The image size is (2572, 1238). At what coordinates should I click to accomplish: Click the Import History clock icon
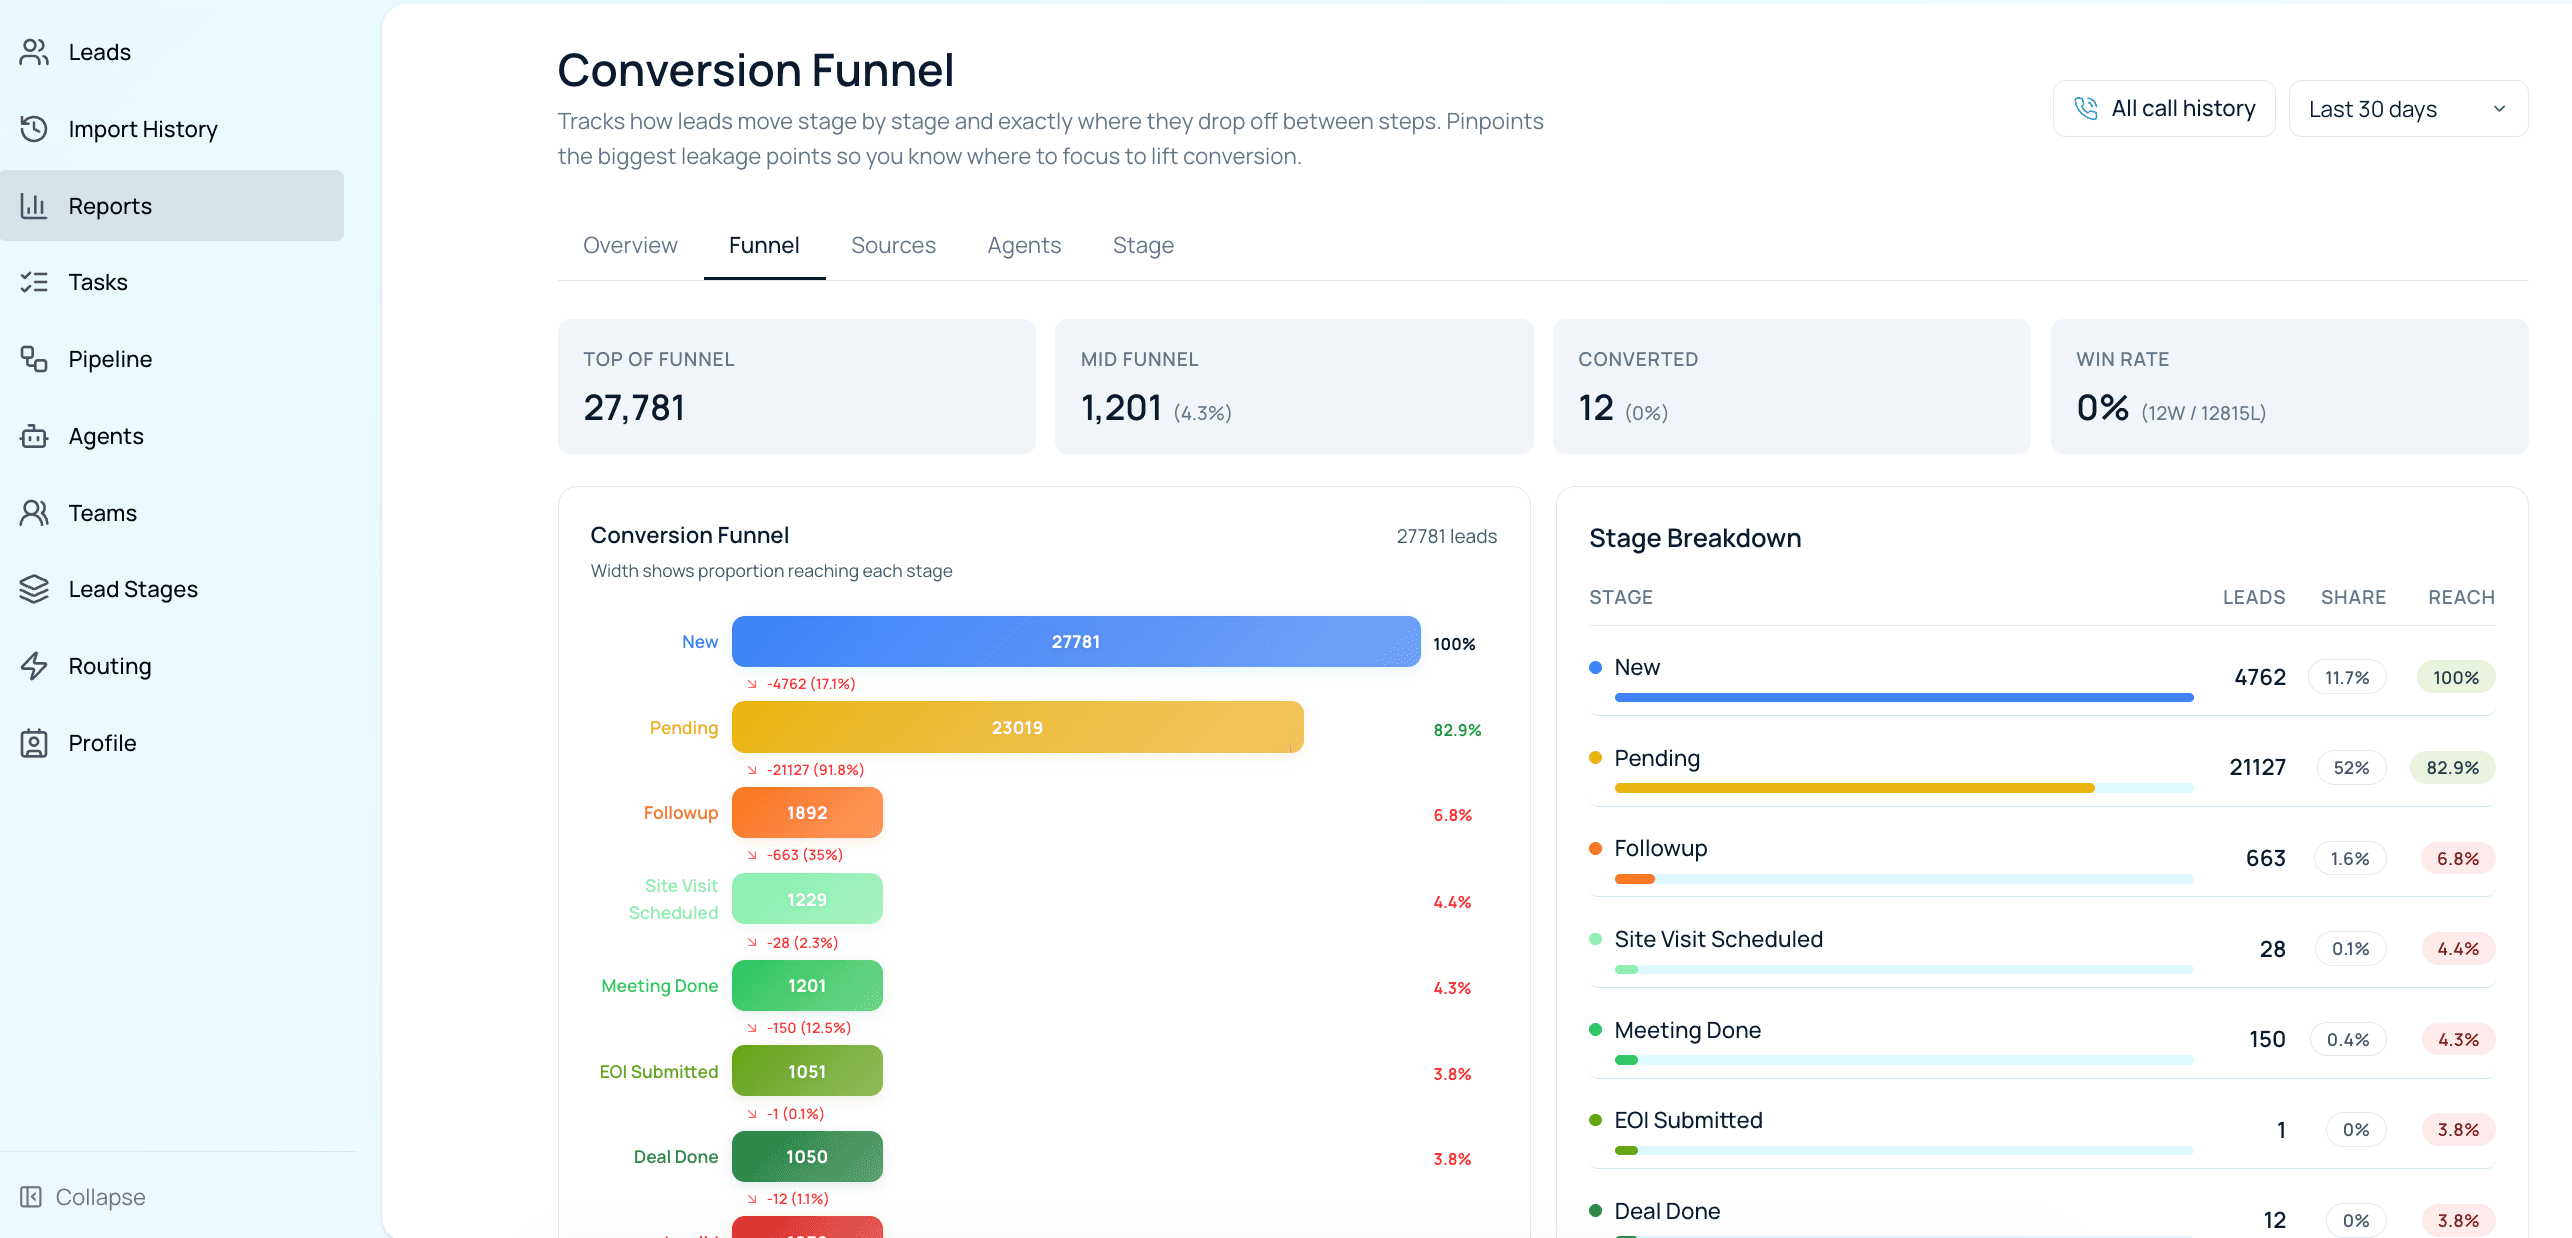click(x=34, y=129)
